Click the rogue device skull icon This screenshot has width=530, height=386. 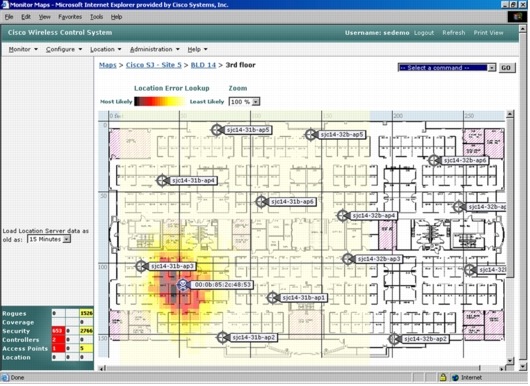click(x=183, y=285)
